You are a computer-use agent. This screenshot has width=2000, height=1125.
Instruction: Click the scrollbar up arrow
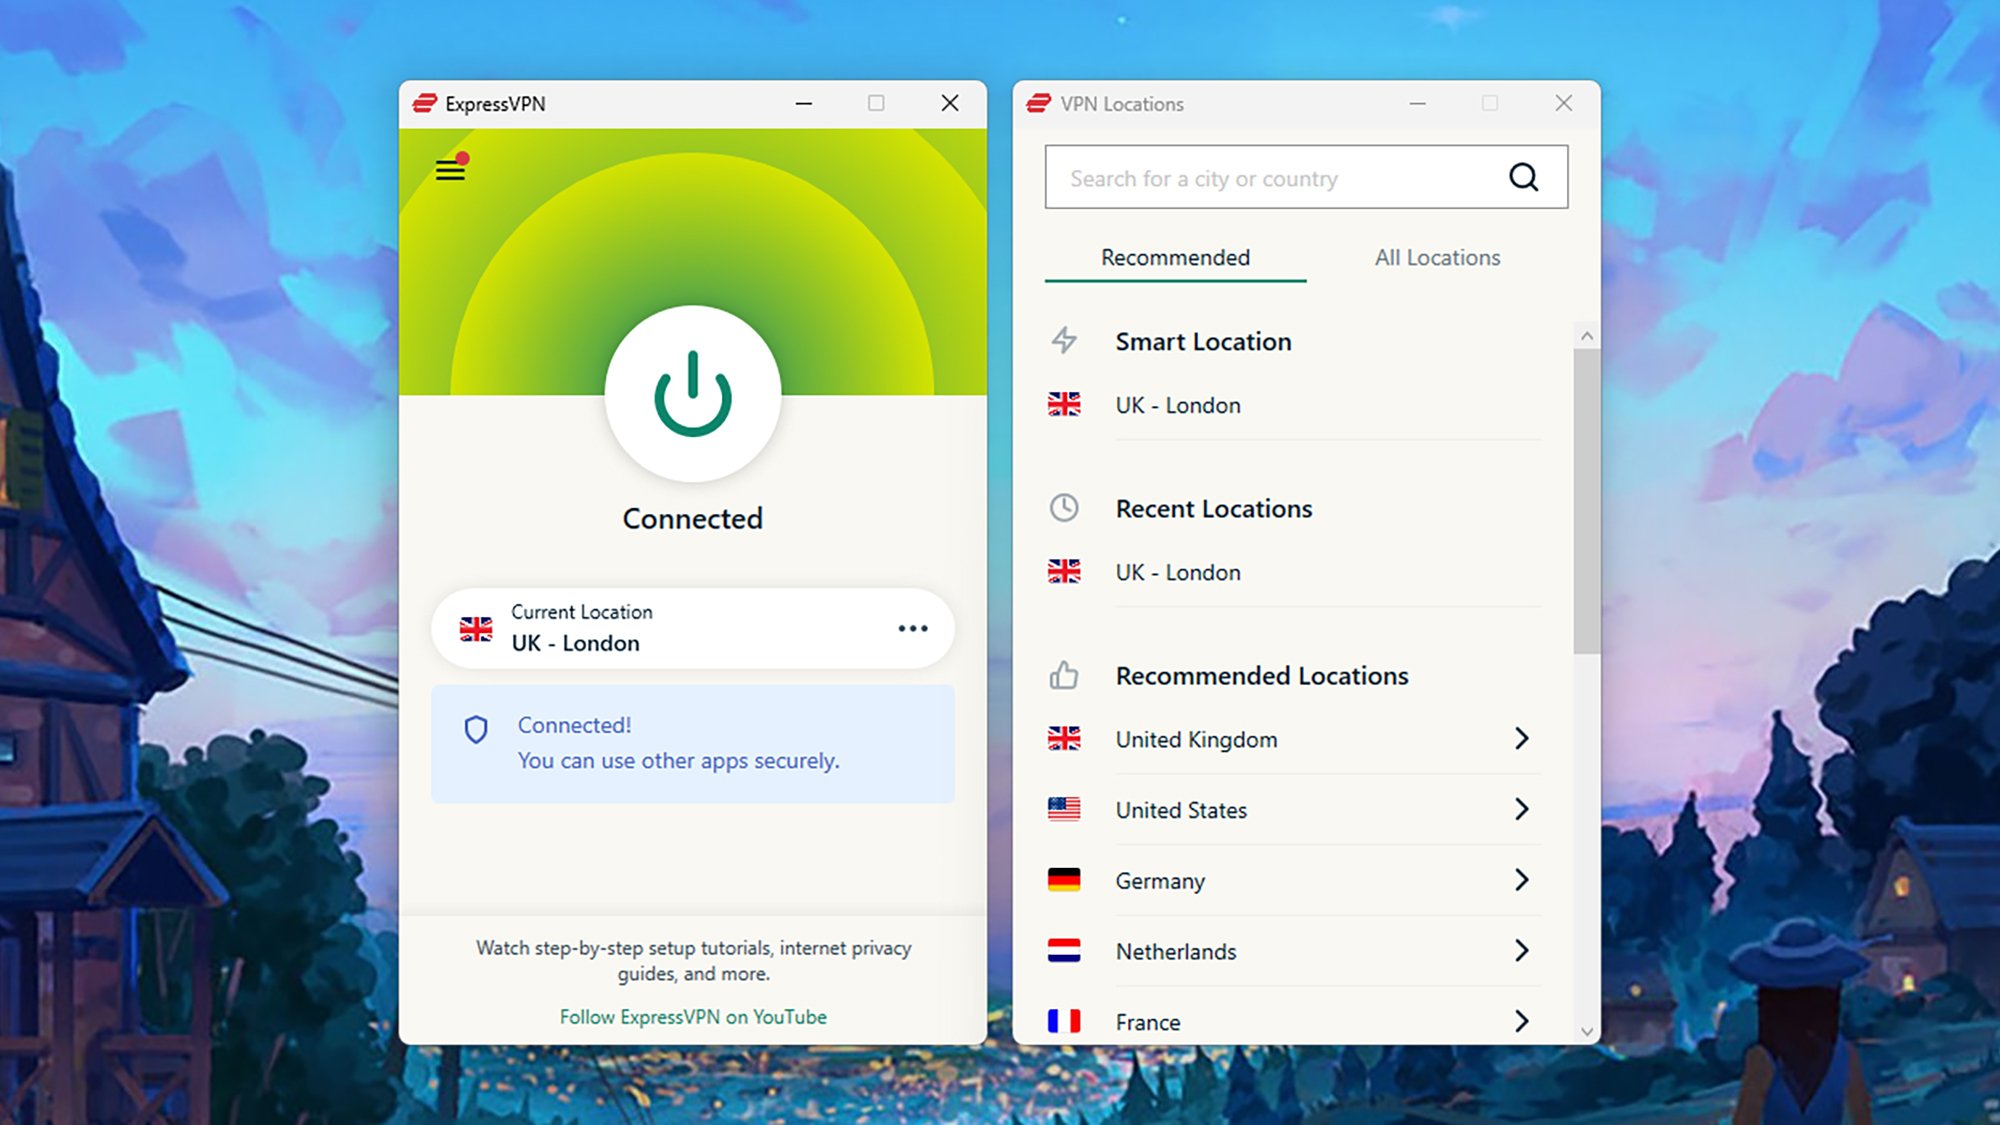(1586, 336)
